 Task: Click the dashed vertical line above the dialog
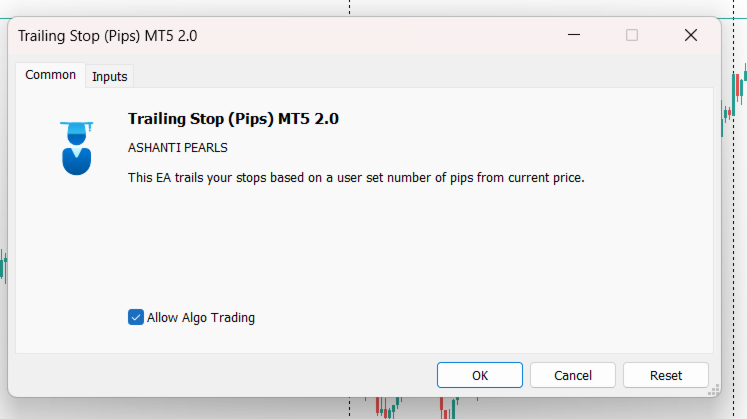click(349, 7)
